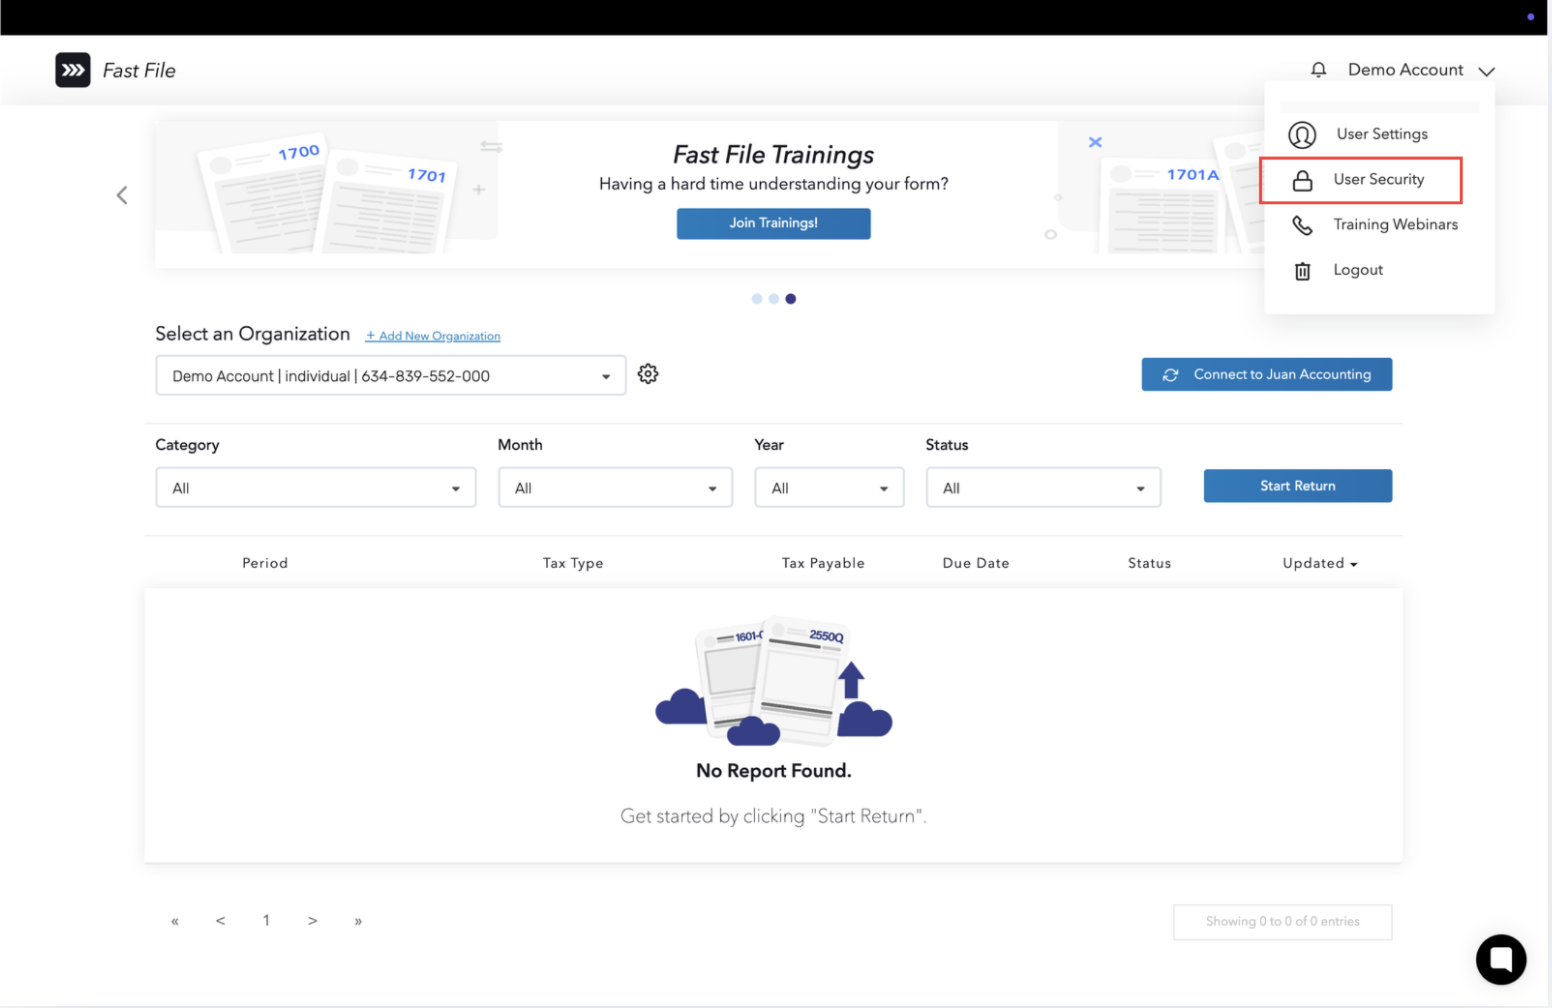Select User Security menu item
The height and width of the screenshot is (1008, 1552).
pos(1378,180)
